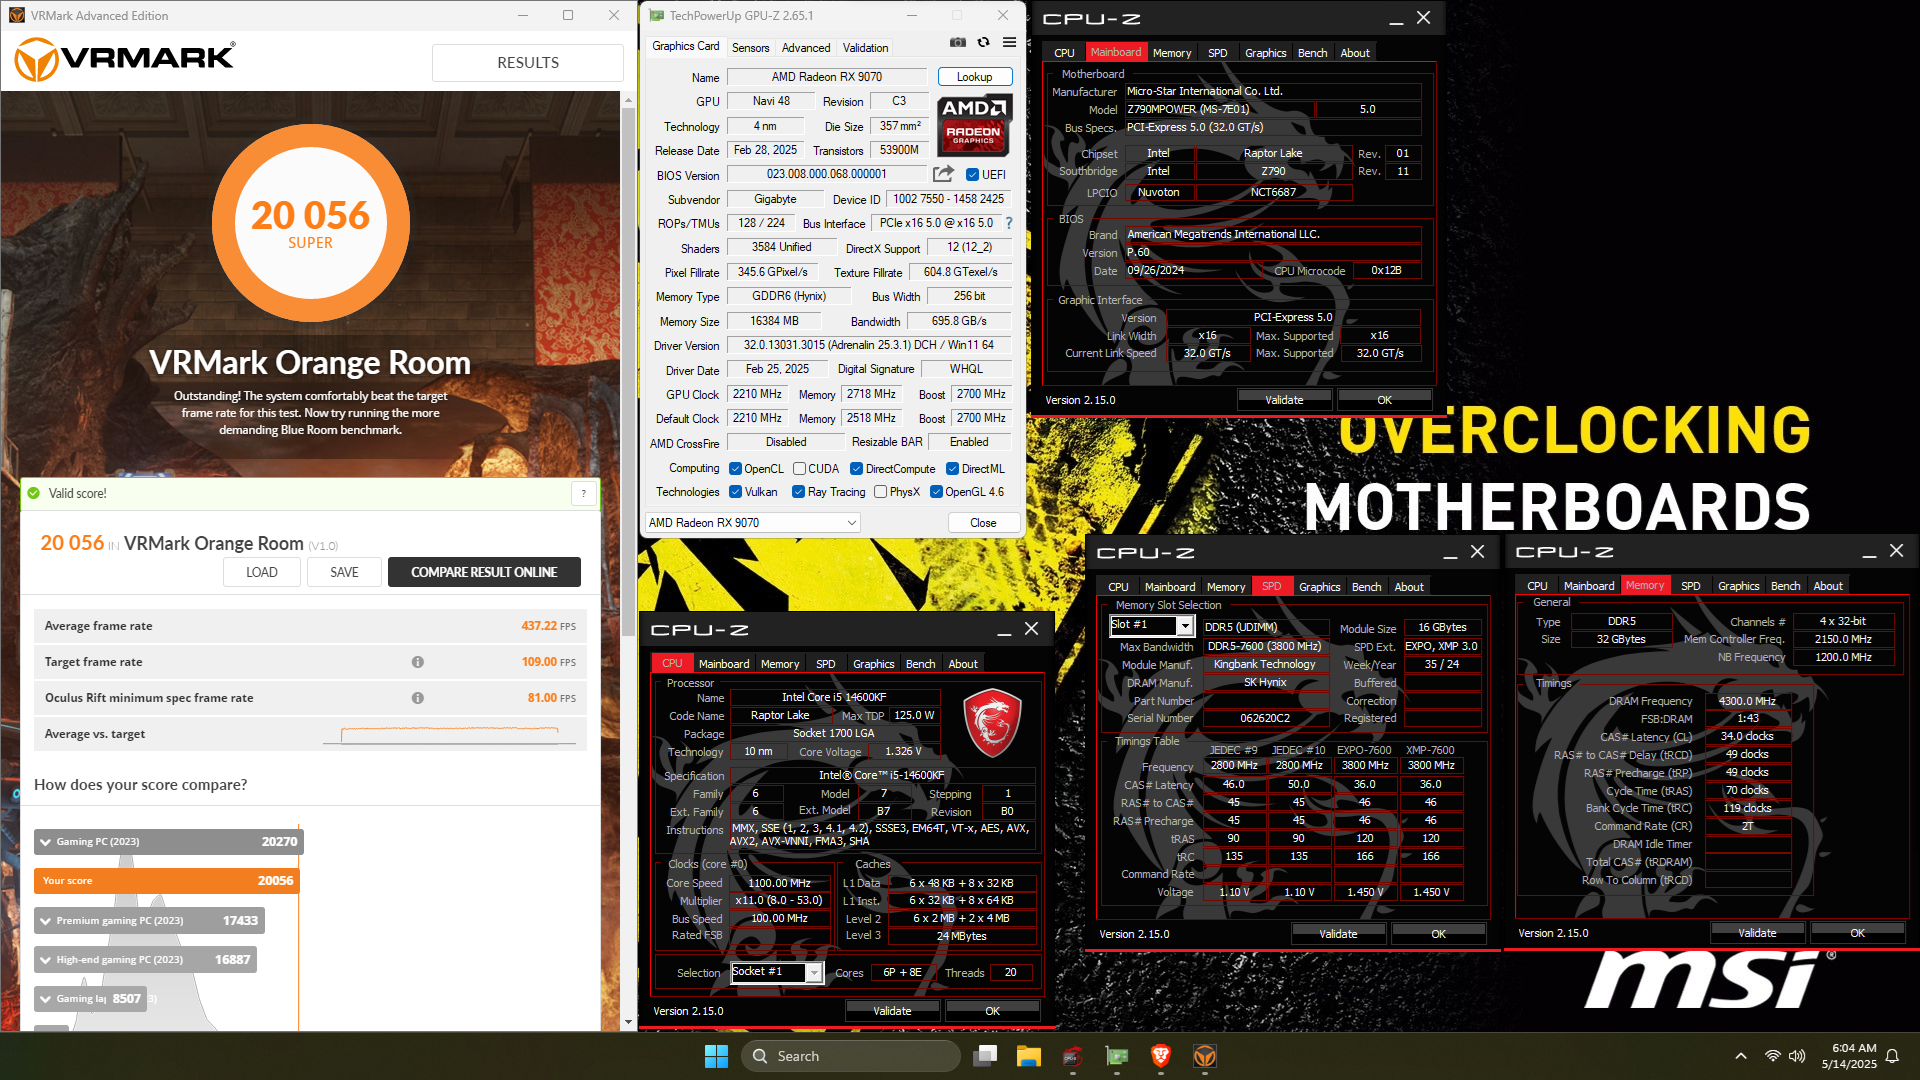Click the Windows taskbar Search box
This screenshot has width=1920, height=1080.
[x=851, y=1056]
